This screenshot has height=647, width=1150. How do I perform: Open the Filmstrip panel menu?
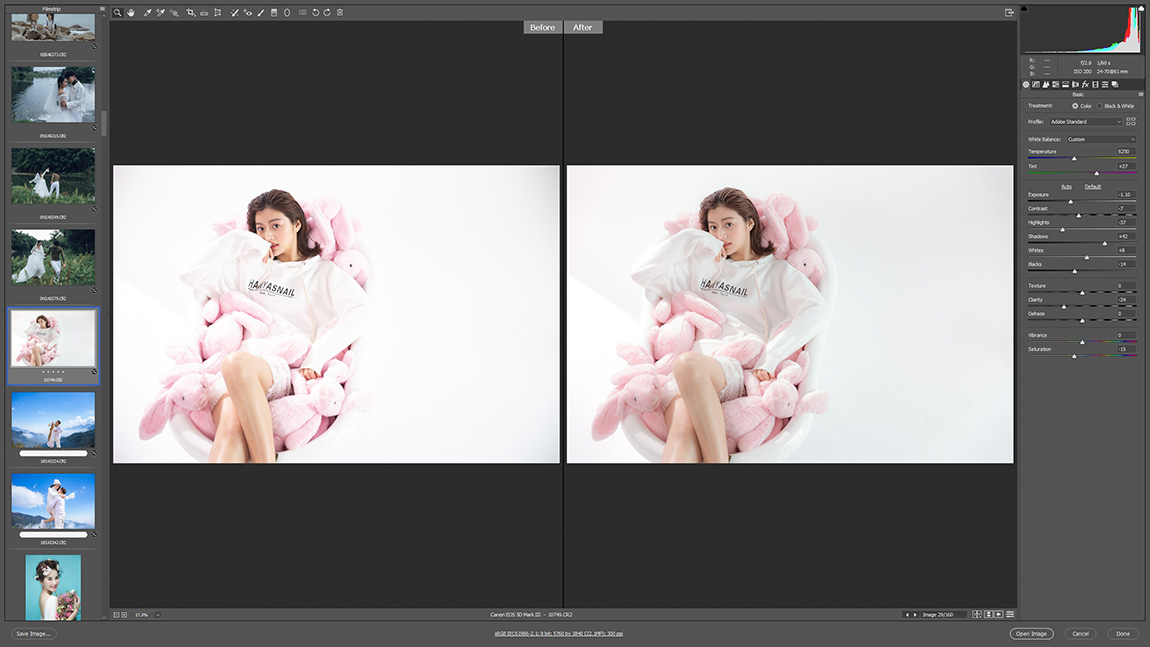(x=102, y=9)
